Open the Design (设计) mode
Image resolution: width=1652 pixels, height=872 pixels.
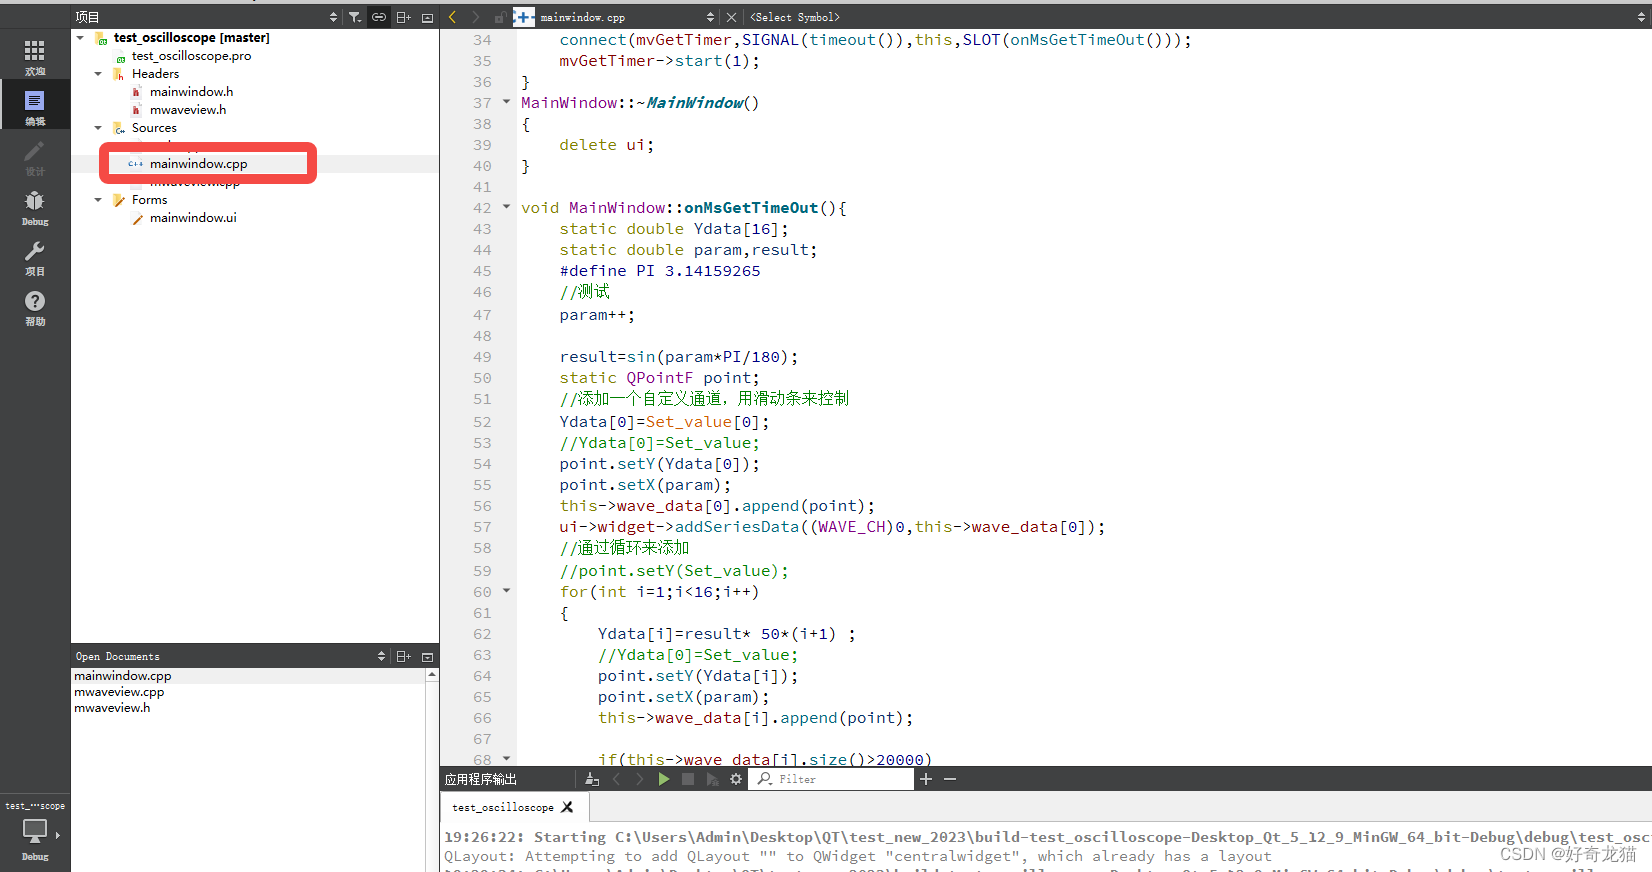(x=35, y=156)
